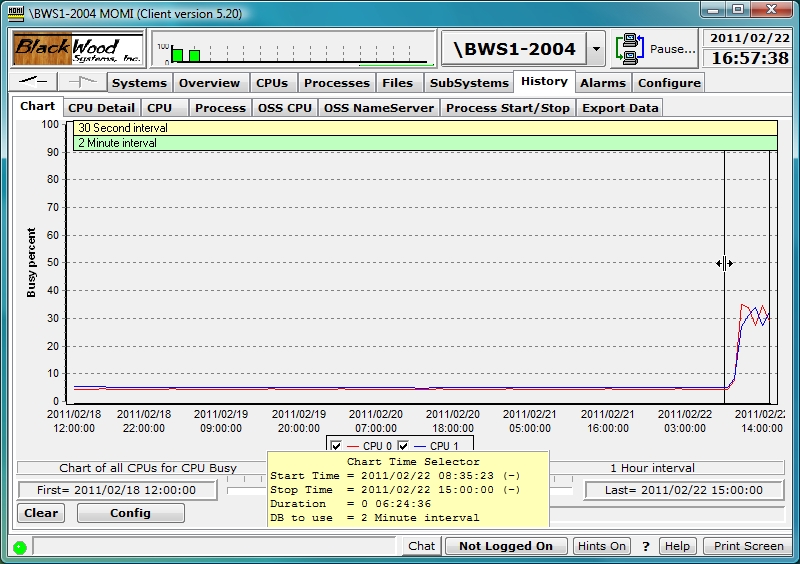Toggle the CPU 0 legend checkbox
The height and width of the screenshot is (564, 800).
[x=336, y=446]
